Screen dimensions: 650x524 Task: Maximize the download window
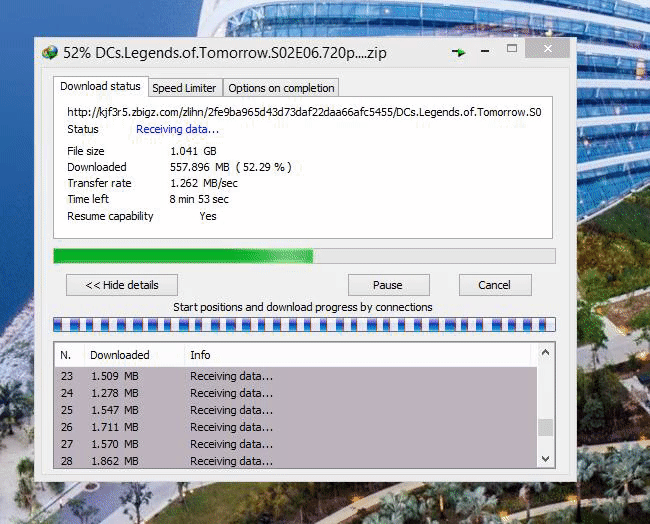(512, 49)
